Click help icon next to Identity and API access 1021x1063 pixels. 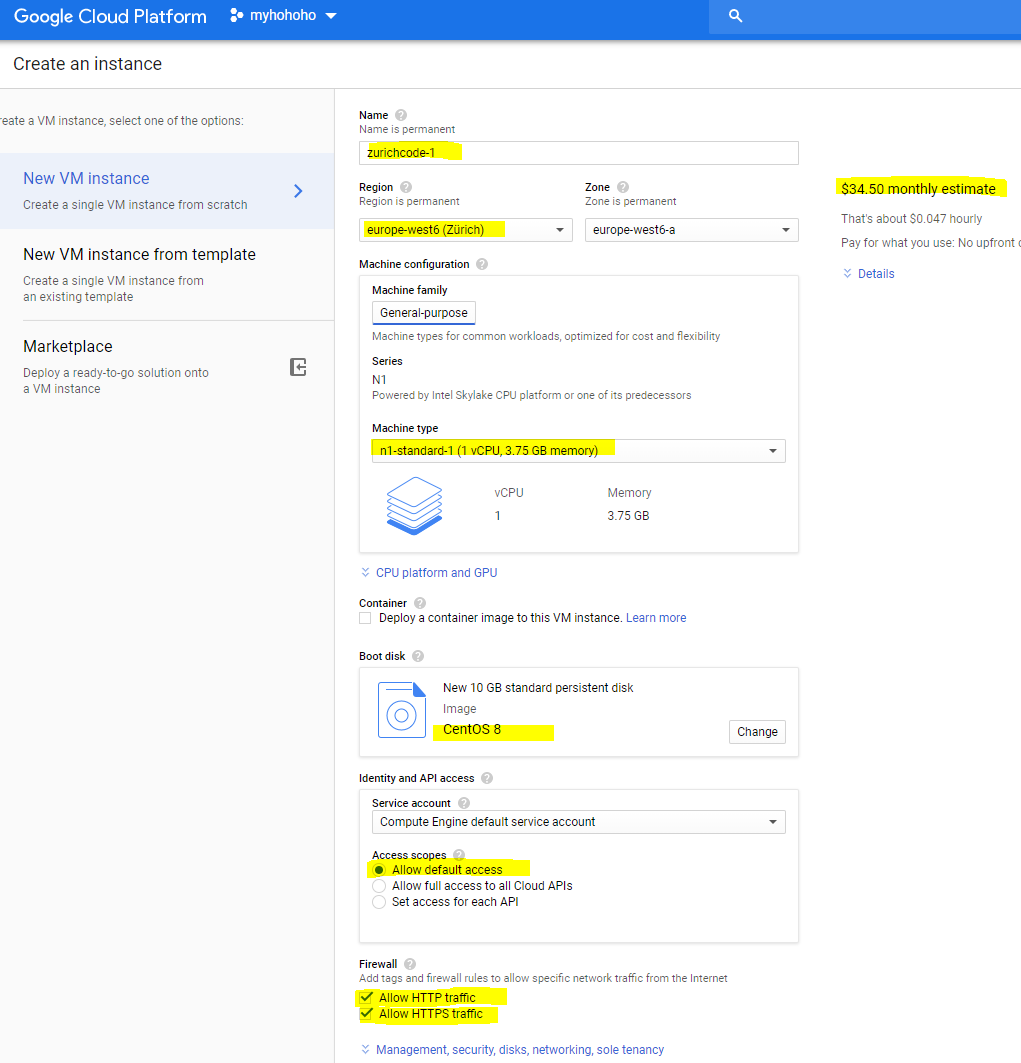(x=487, y=778)
